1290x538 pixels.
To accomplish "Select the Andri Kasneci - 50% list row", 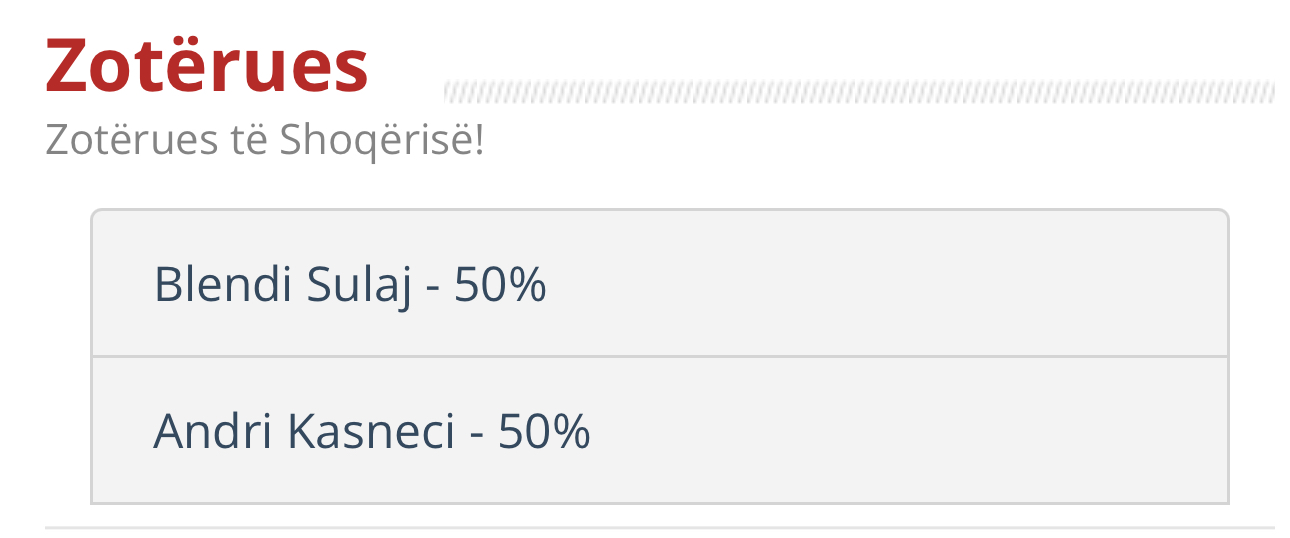I will pyautogui.click(x=659, y=430).
